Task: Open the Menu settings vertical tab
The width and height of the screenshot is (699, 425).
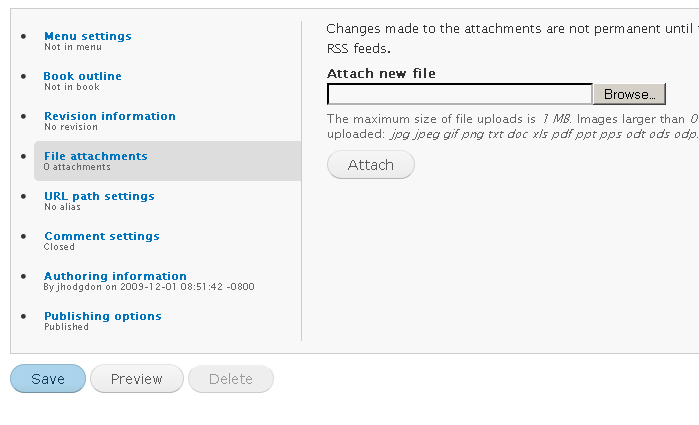Action: [x=88, y=36]
